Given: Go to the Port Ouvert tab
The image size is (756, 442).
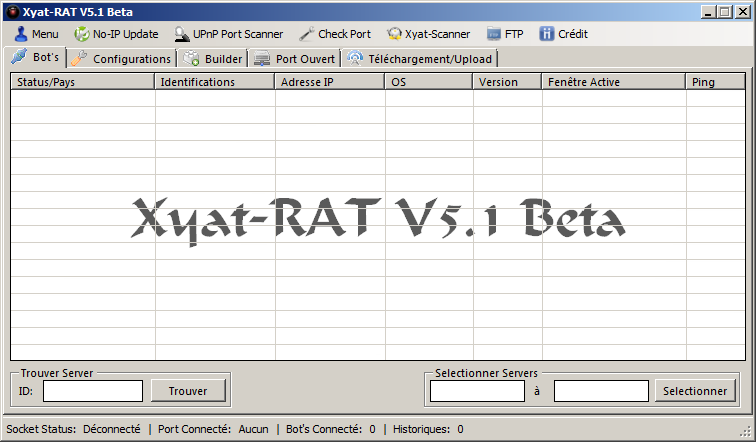Looking at the screenshot, I should tap(295, 59).
